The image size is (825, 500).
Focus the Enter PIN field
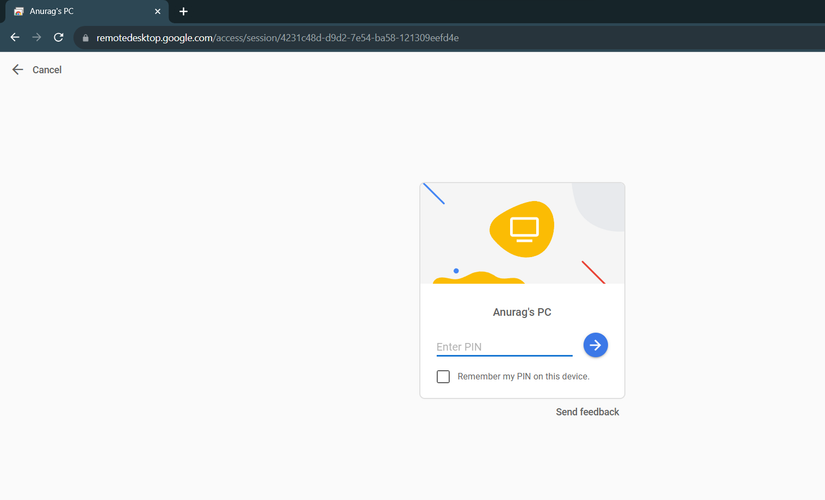point(504,347)
